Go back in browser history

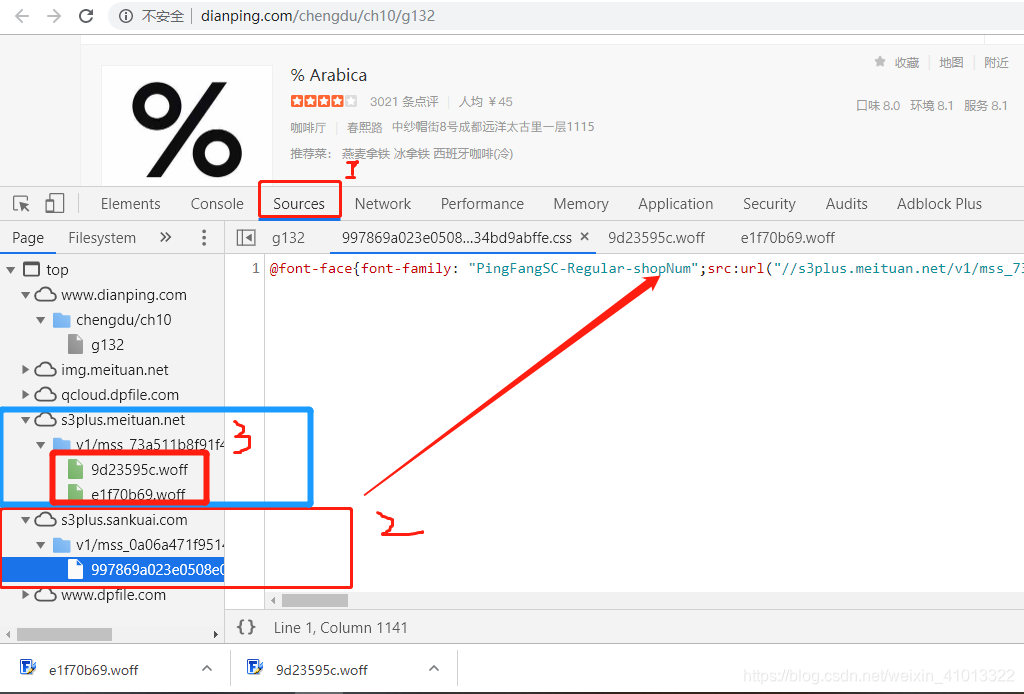(22, 16)
